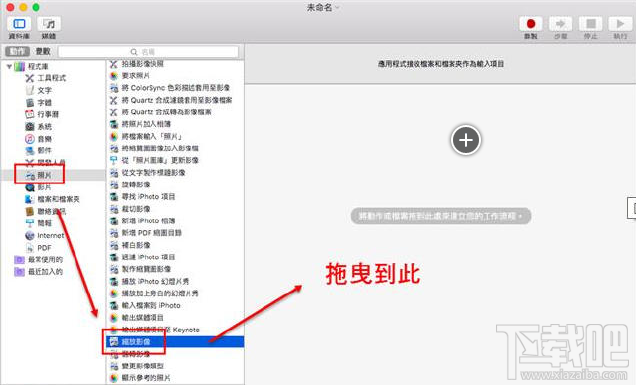Open the 媒體 media browser button
The width and height of the screenshot is (636, 385).
tap(49, 24)
